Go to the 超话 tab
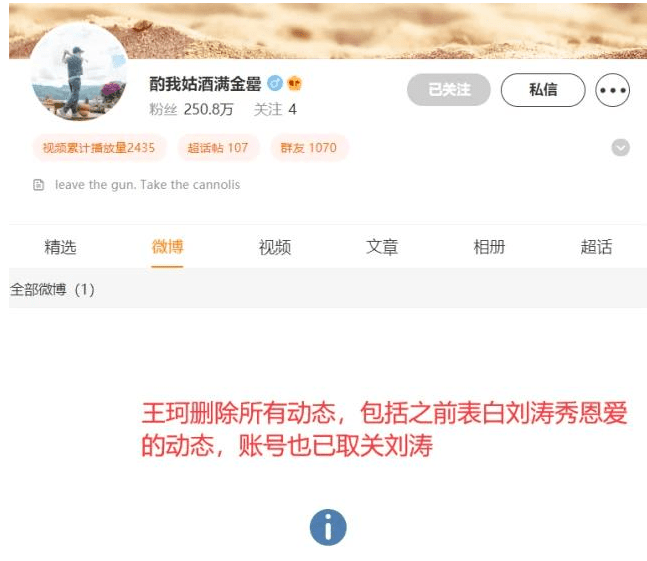The width and height of the screenshot is (647, 561). 597,247
